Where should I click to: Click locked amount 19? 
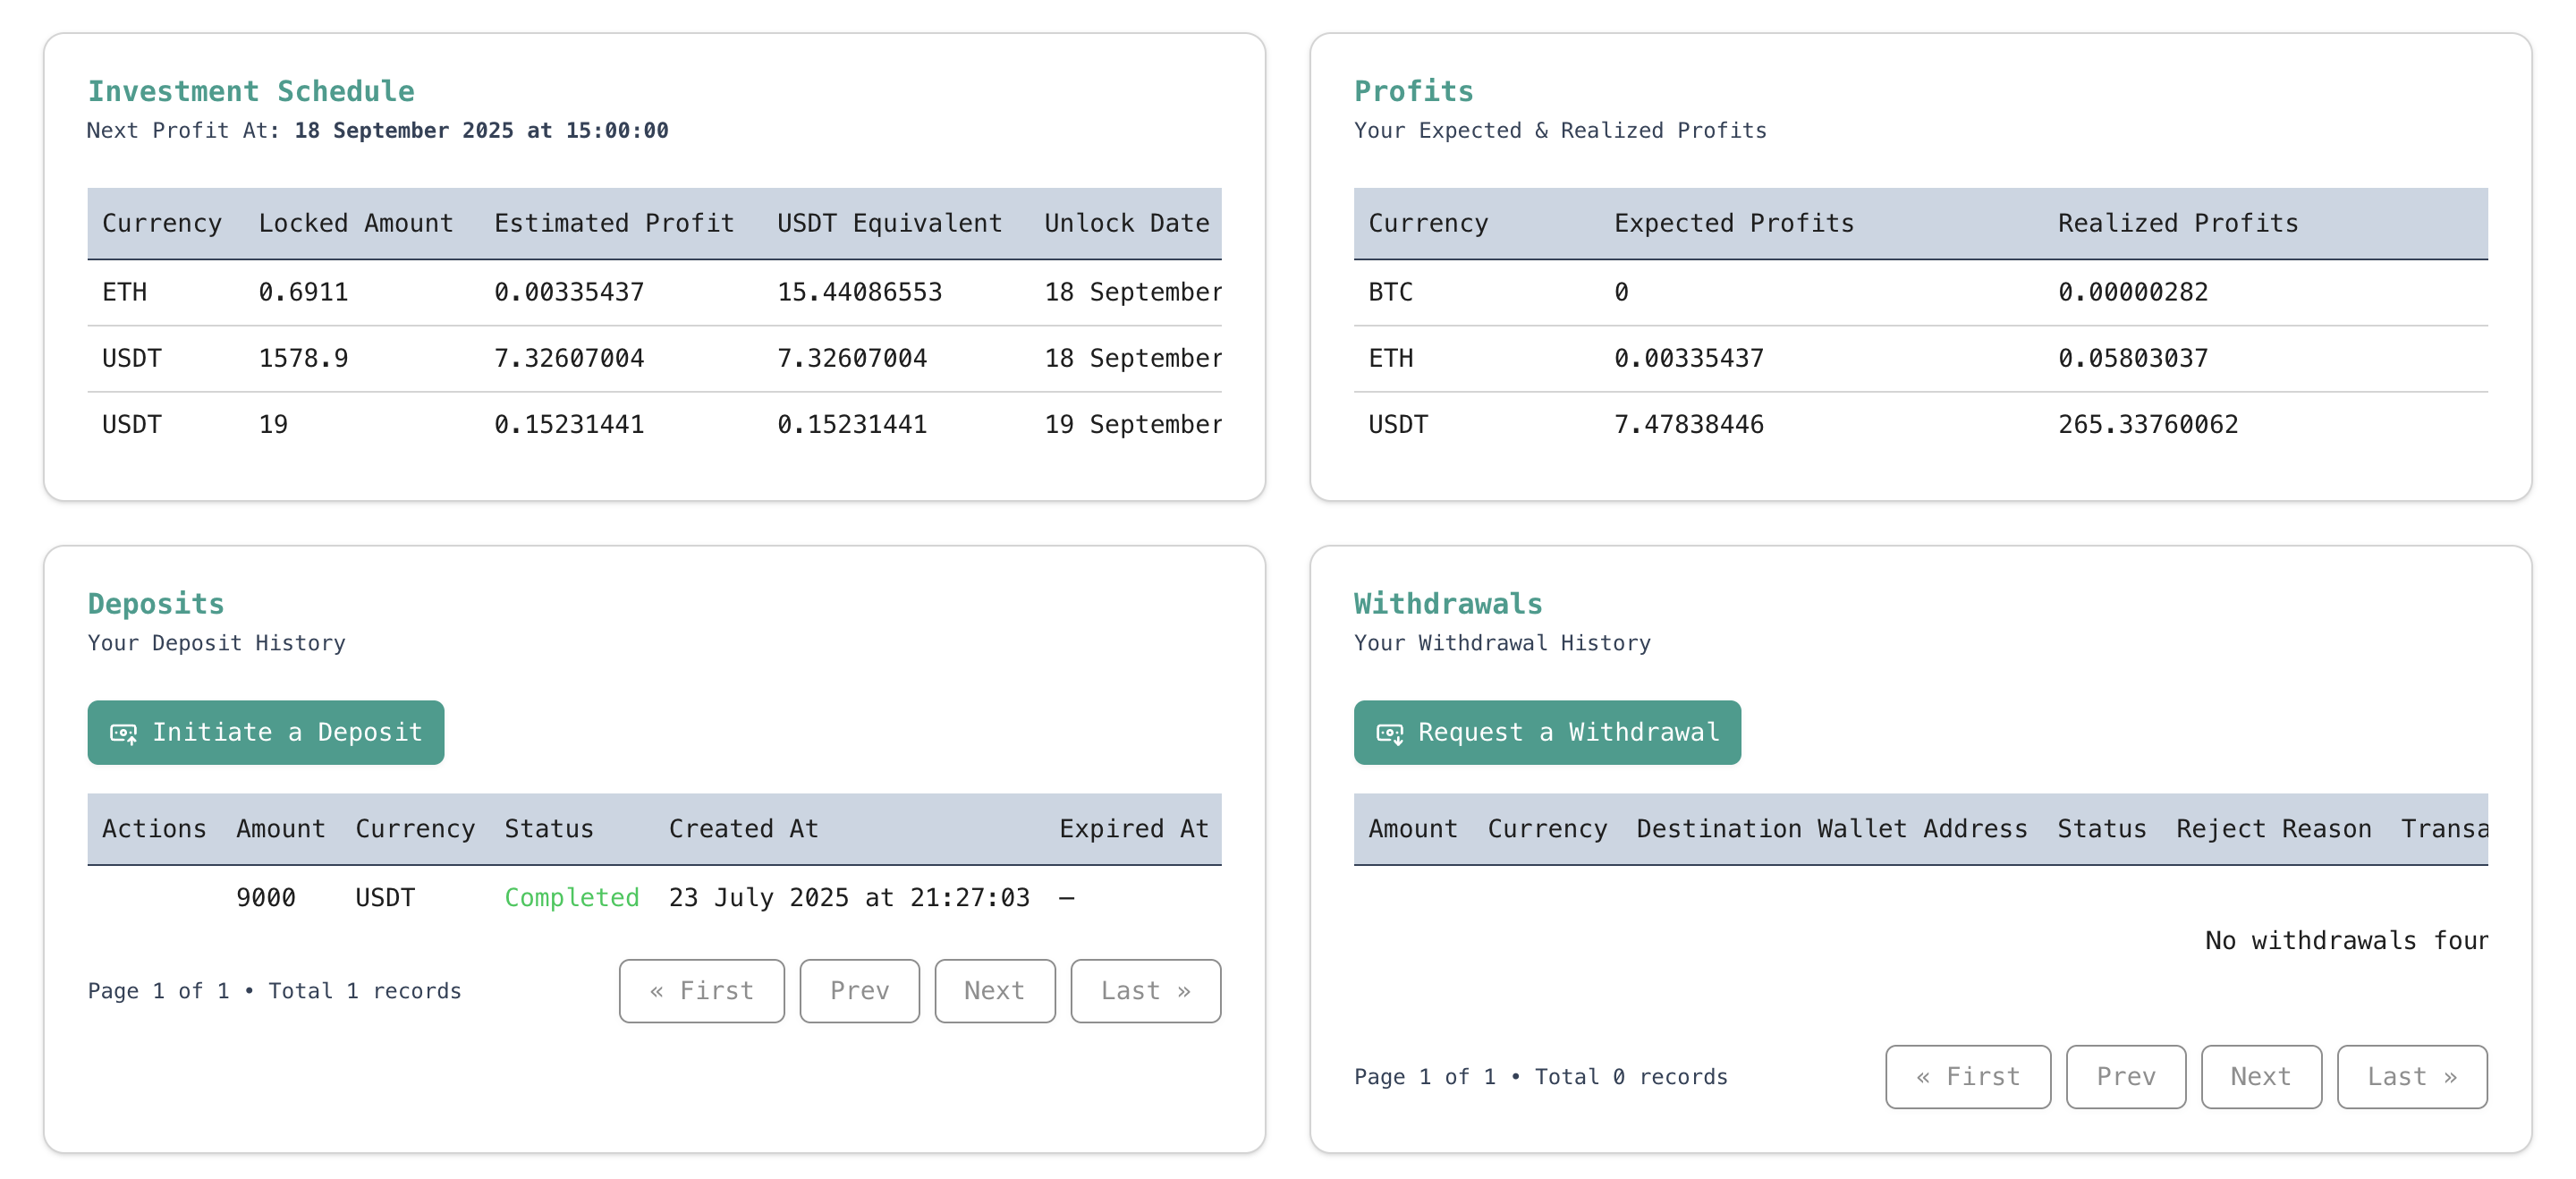[274, 425]
